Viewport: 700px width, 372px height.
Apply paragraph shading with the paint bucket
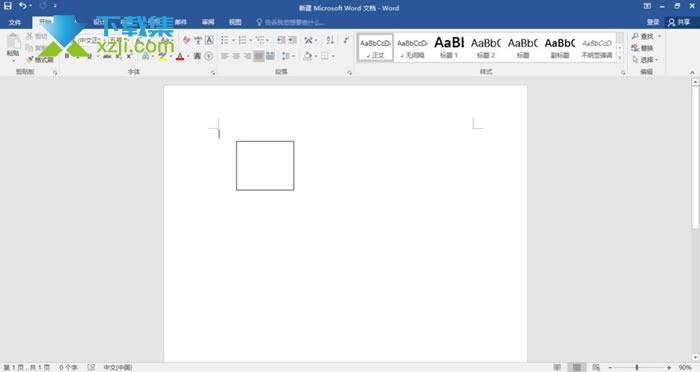(307, 56)
